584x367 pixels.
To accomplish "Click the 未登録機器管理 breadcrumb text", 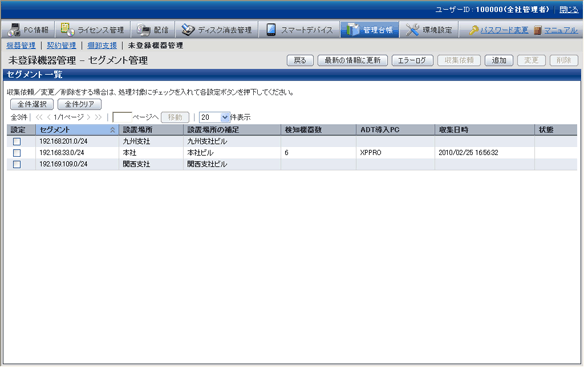I will 155,45.
